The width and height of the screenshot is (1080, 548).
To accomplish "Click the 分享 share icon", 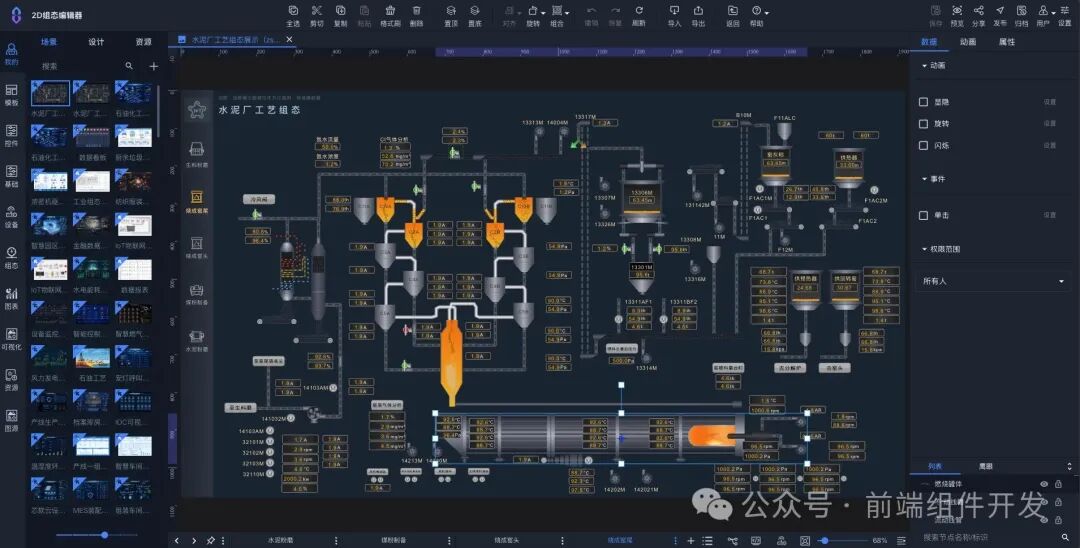I will pyautogui.click(x=979, y=10).
